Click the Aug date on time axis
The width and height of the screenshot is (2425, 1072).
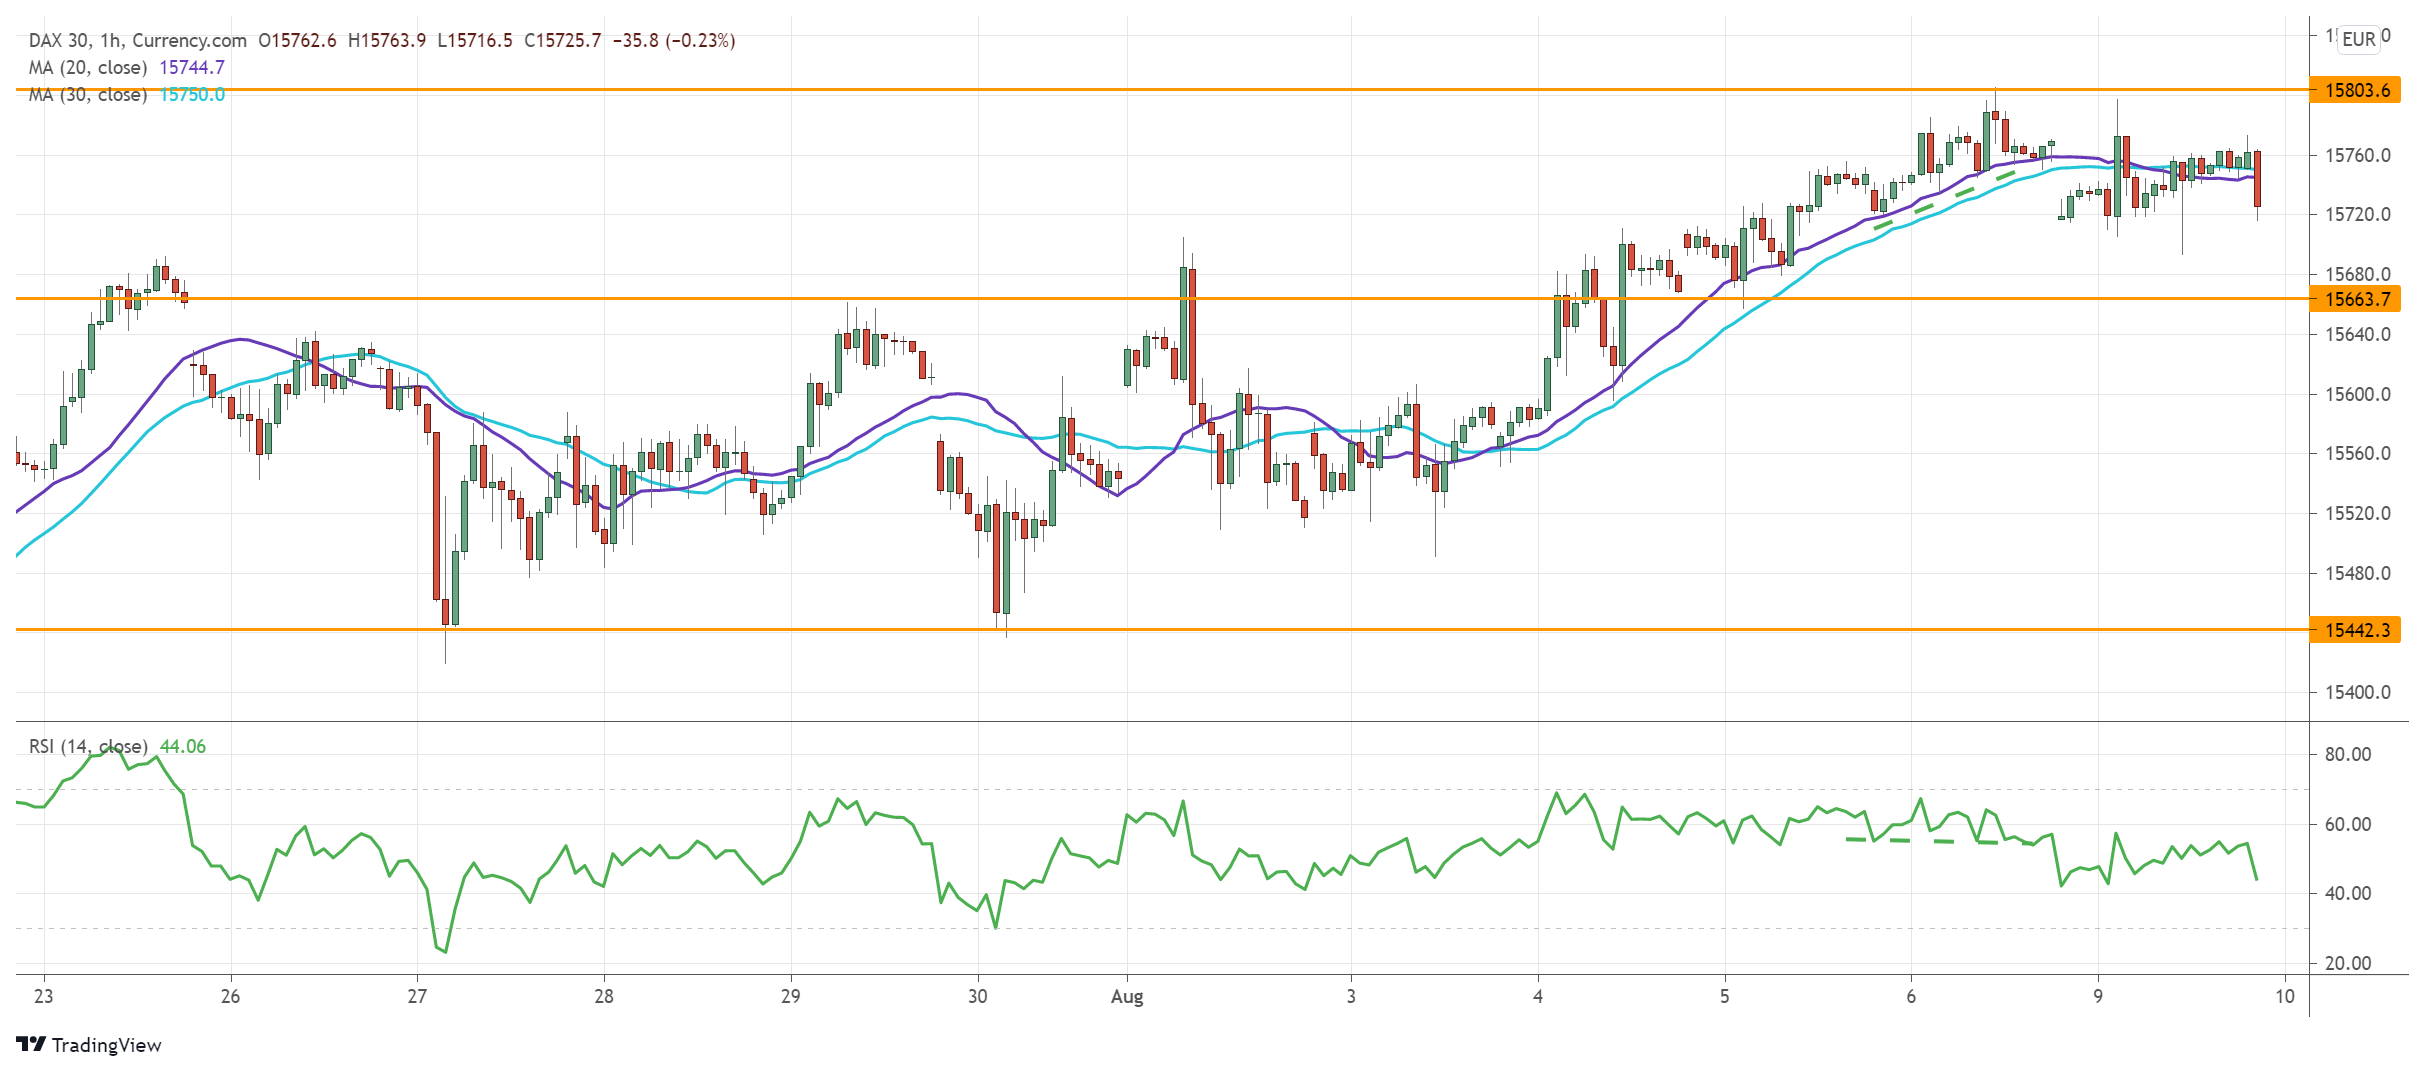coord(1127,997)
